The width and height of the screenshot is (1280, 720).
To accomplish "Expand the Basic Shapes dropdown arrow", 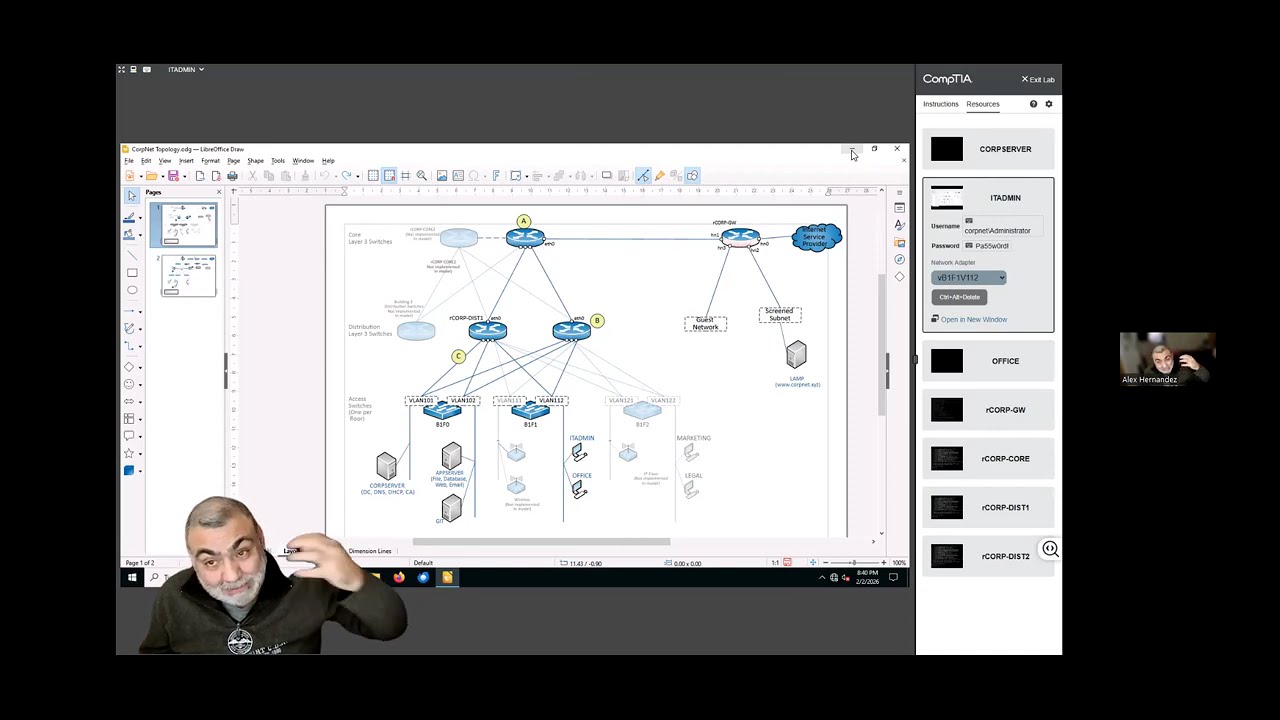I will tap(140, 367).
